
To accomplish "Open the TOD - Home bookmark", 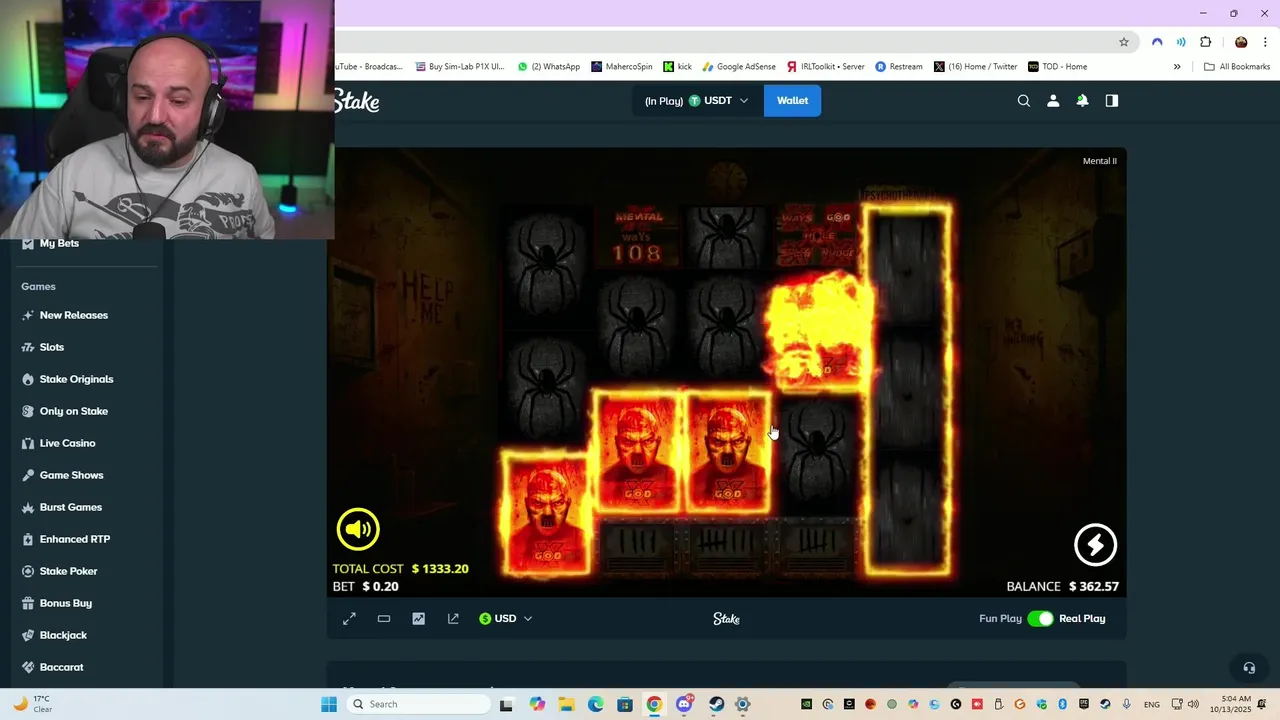I will (x=1057, y=67).
